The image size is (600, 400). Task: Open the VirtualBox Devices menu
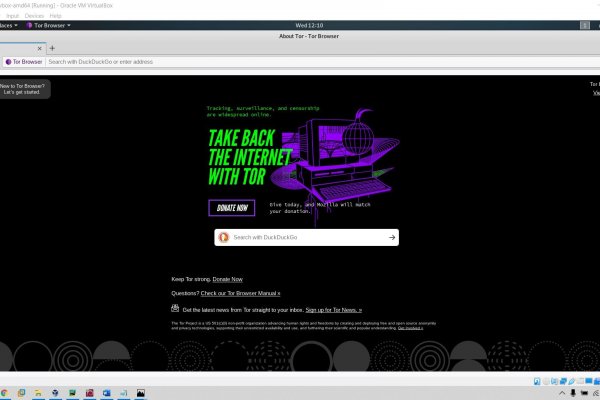point(34,16)
